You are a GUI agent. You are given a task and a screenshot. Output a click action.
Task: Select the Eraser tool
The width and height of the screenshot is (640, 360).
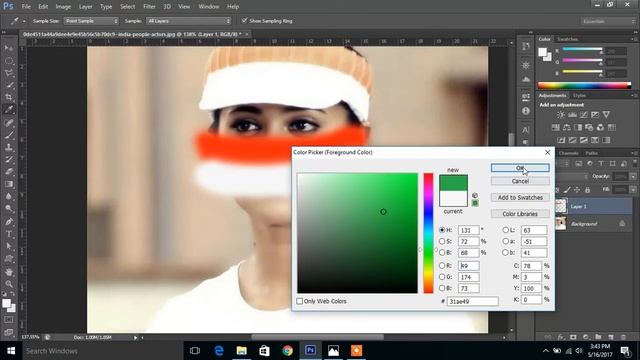(x=9, y=172)
